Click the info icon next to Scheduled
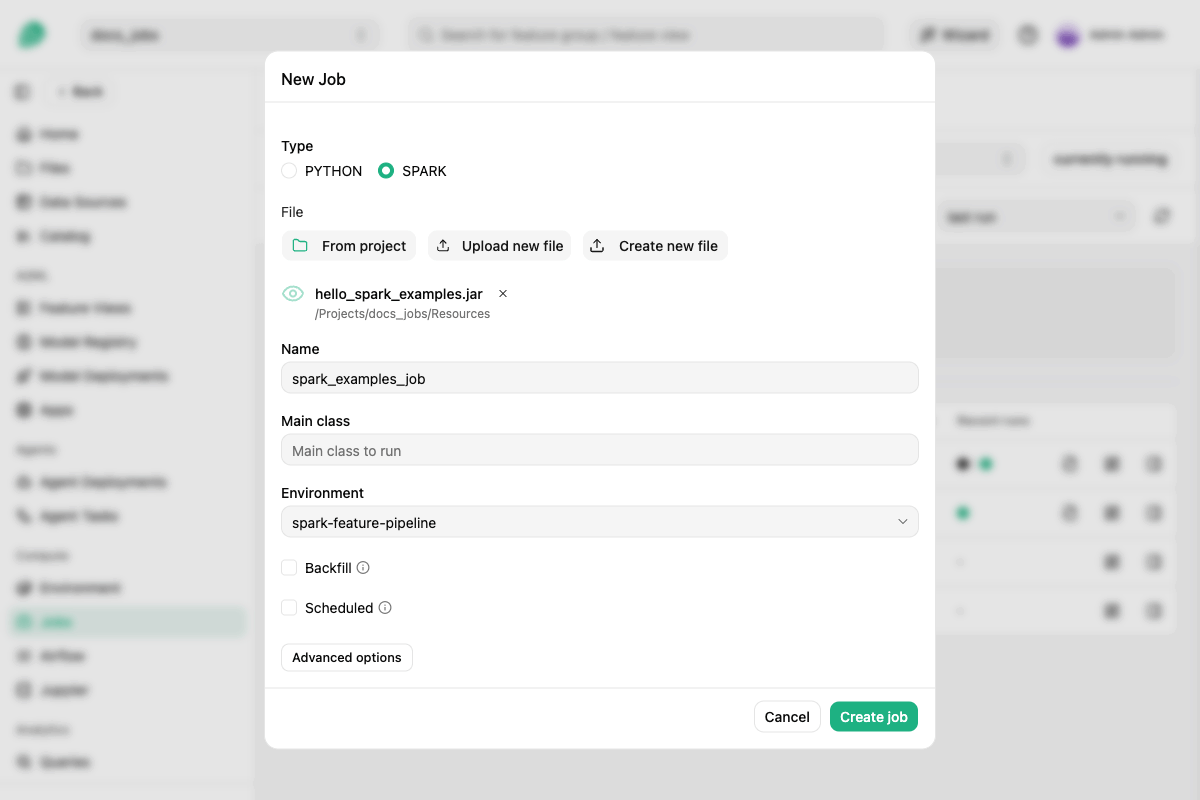 (385, 608)
